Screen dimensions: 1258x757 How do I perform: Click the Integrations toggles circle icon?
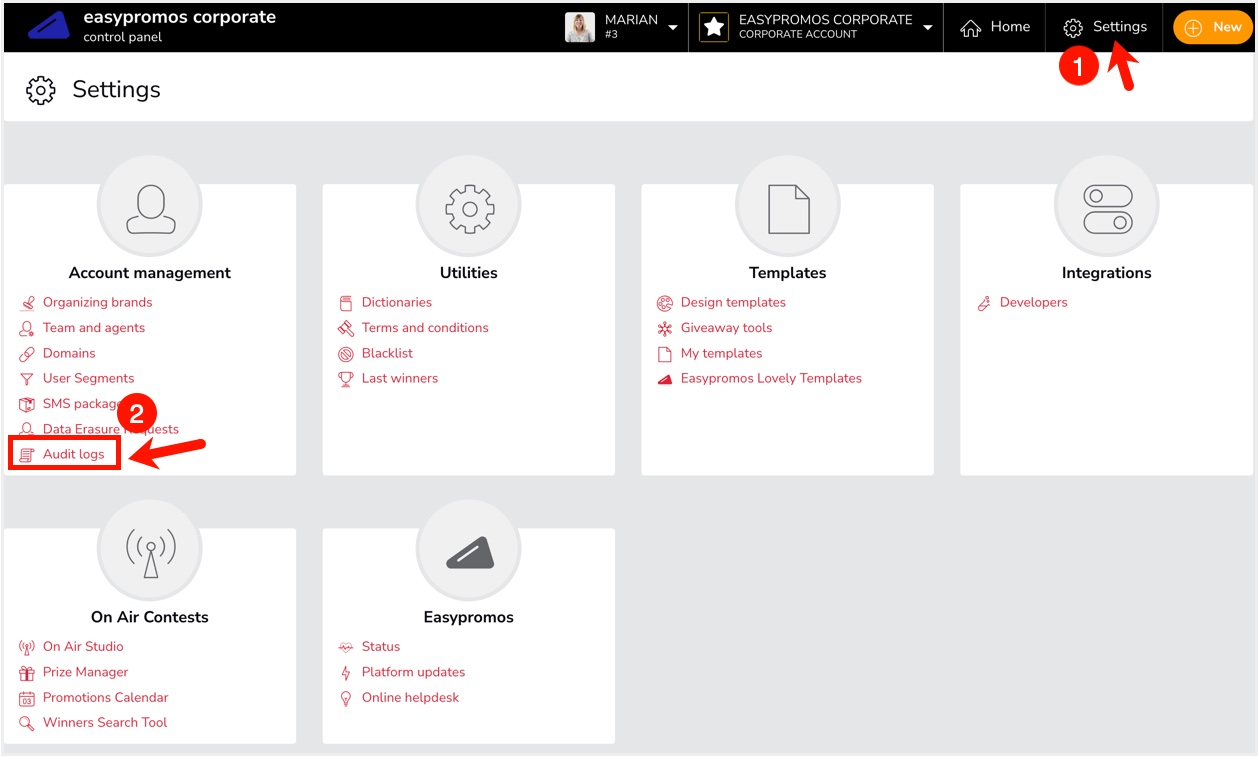point(1107,207)
